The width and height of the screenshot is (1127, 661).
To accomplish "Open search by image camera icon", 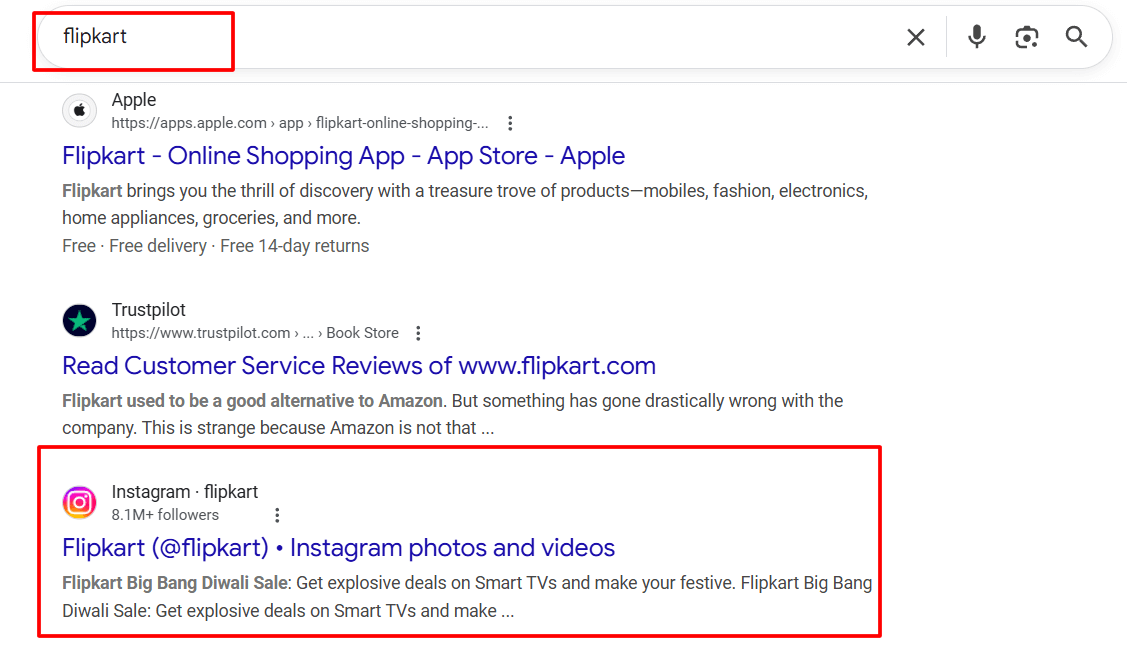I will tap(1026, 38).
